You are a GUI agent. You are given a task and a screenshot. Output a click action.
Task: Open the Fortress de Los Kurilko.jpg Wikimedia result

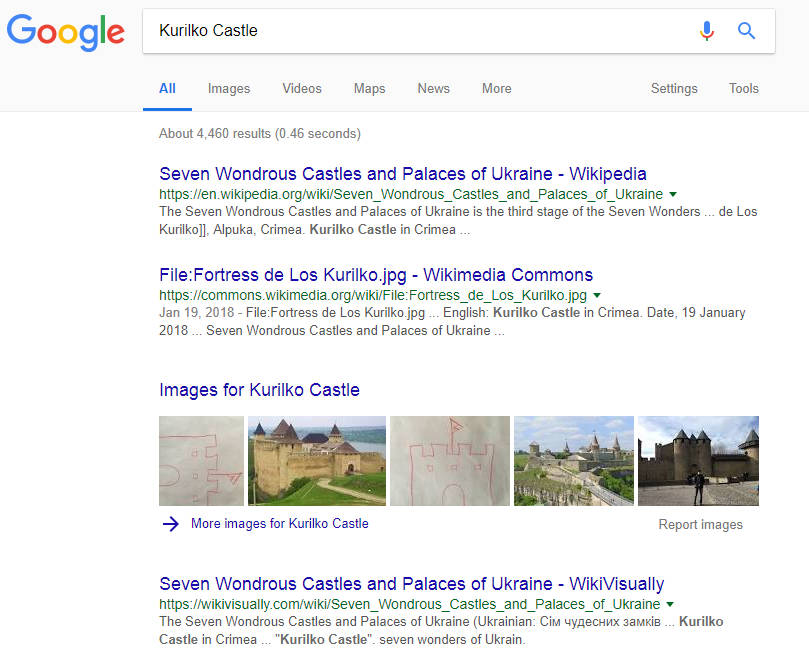[376, 275]
